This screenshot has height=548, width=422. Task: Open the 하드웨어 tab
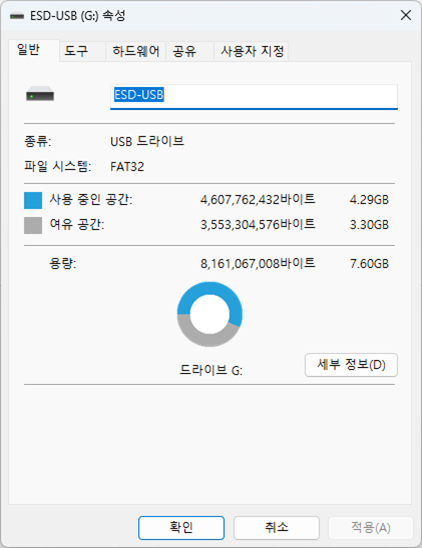tap(136, 51)
